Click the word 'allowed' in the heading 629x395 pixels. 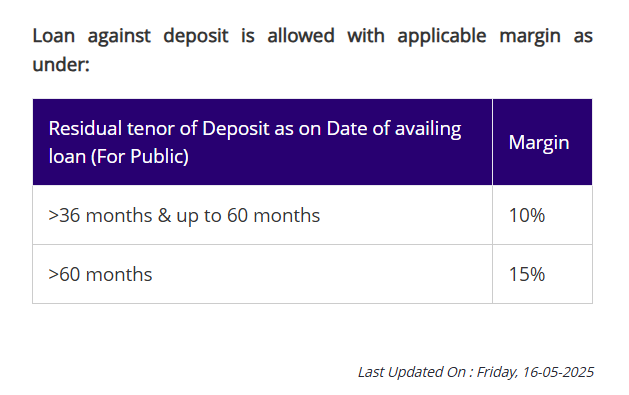click(301, 36)
